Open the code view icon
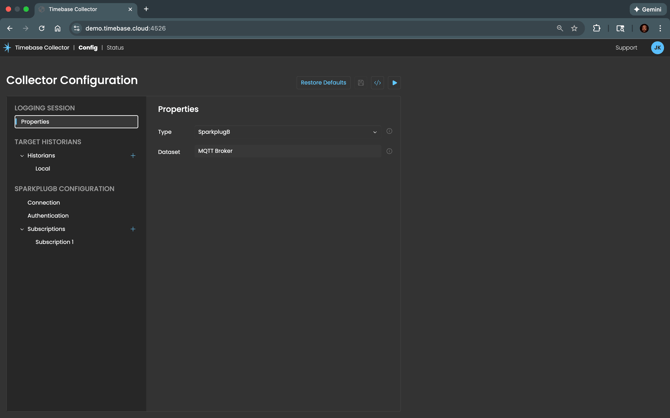The width and height of the screenshot is (670, 418). [377, 83]
